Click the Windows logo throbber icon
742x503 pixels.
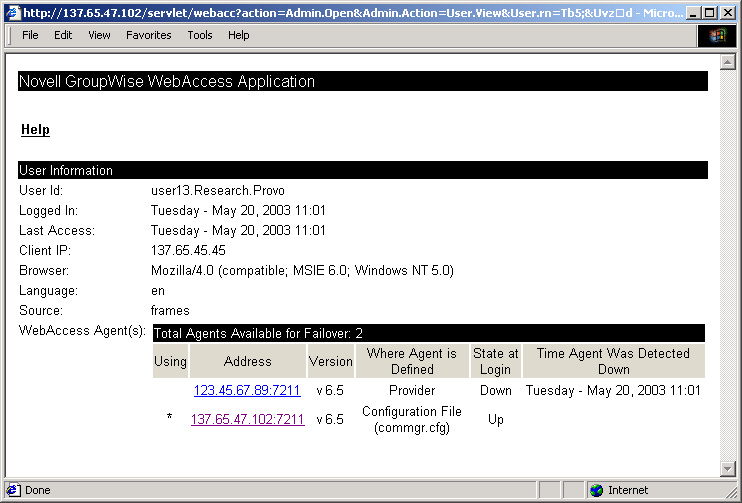tap(716, 35)
